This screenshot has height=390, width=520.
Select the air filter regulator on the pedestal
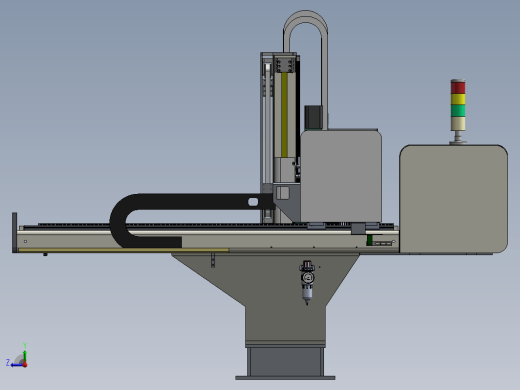pos(307,282)
